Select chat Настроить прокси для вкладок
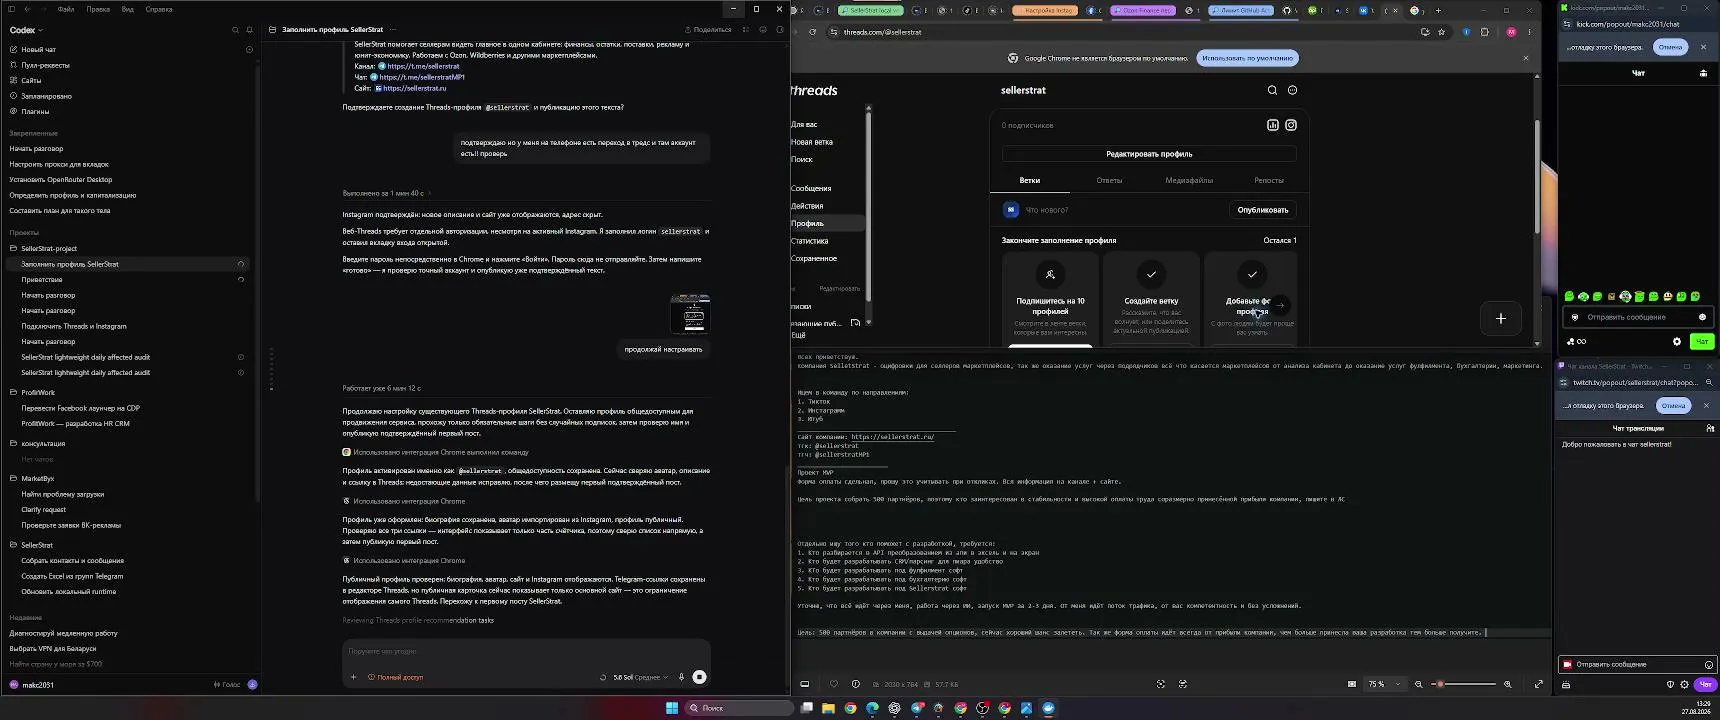The width and height of the screenshot is (1720, 720). click(59, 164)
